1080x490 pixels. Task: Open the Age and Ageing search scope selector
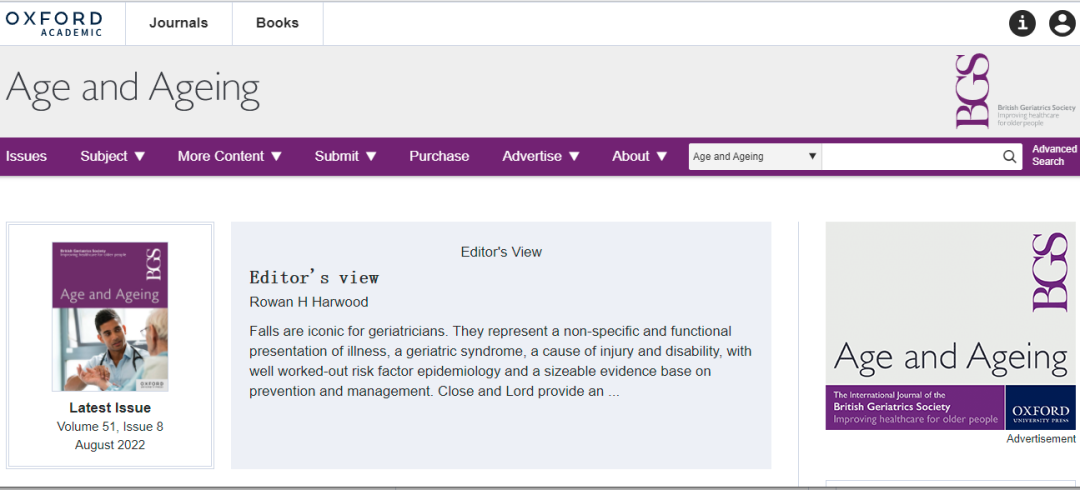click(x=755, y=156)
